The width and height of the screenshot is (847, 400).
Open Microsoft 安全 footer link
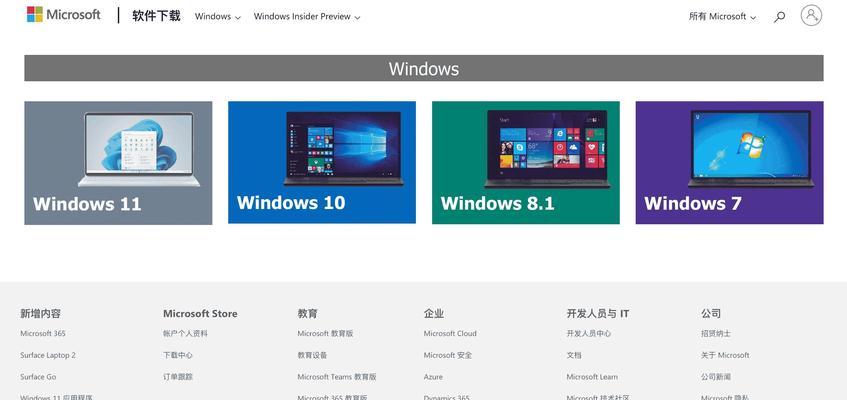click(x=448, y=355)
